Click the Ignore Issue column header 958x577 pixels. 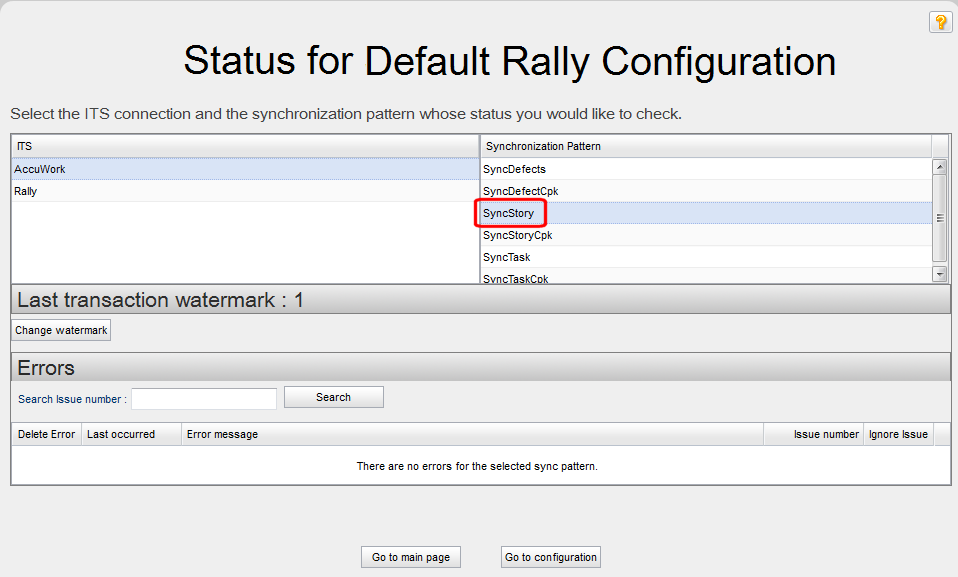pyautogui.click(x=897, y=434)
